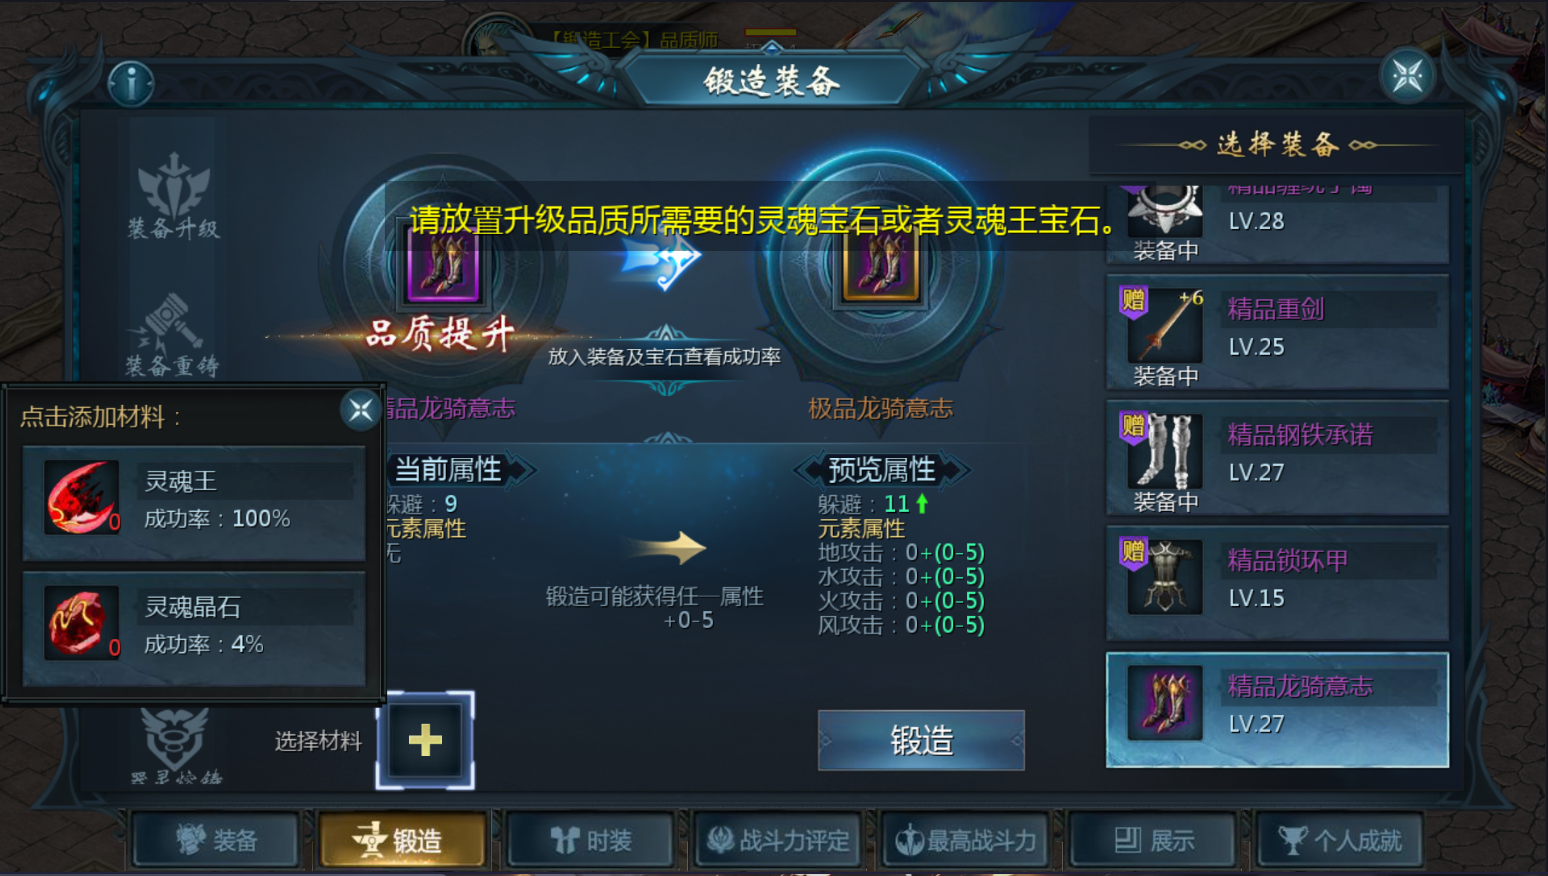Open the 战斗力评定 tab
This screenshot has height=876, width=1548.
pyautogui.click(x=777, y=840)
